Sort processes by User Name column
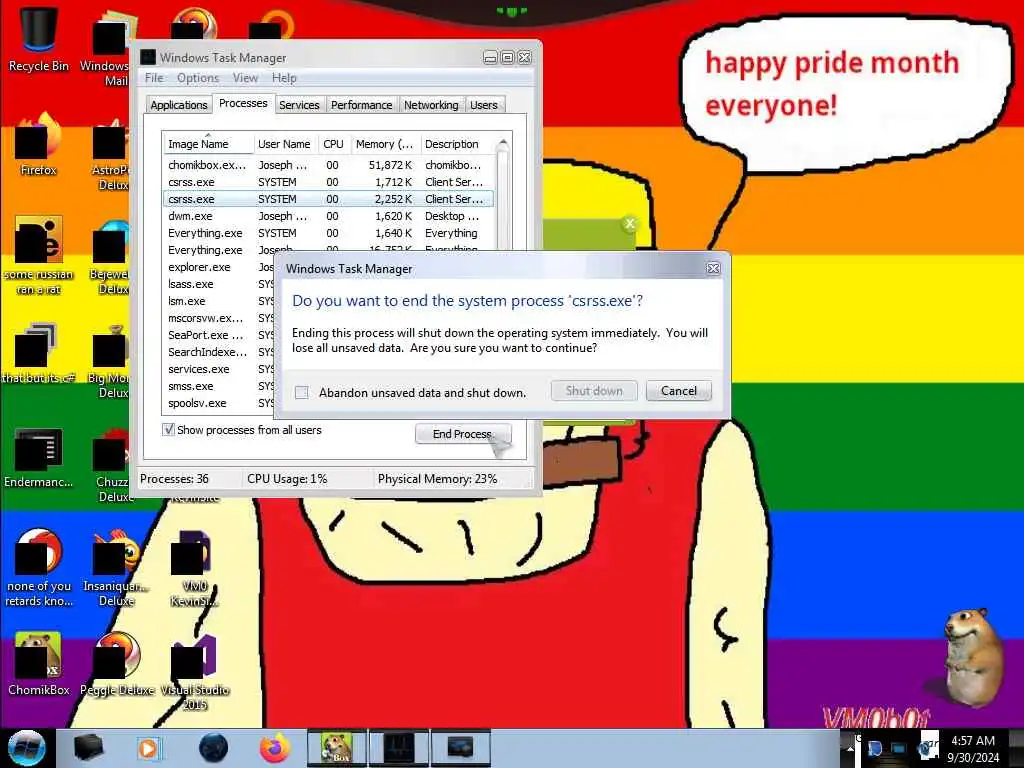1024x768 pixels. [285, 144]
